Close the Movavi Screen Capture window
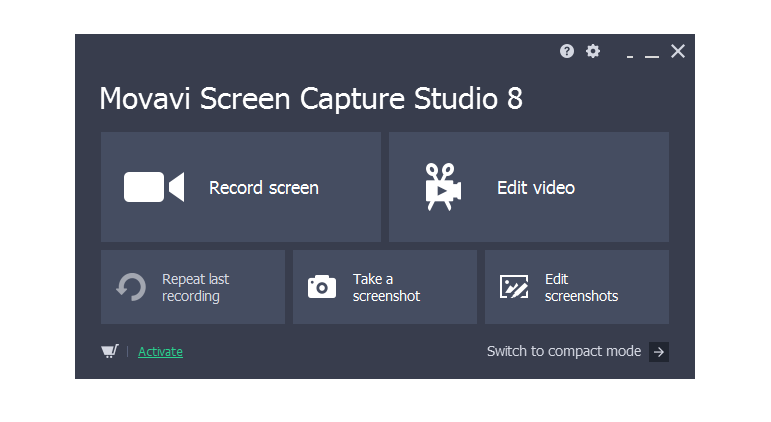 pos(678,51)
